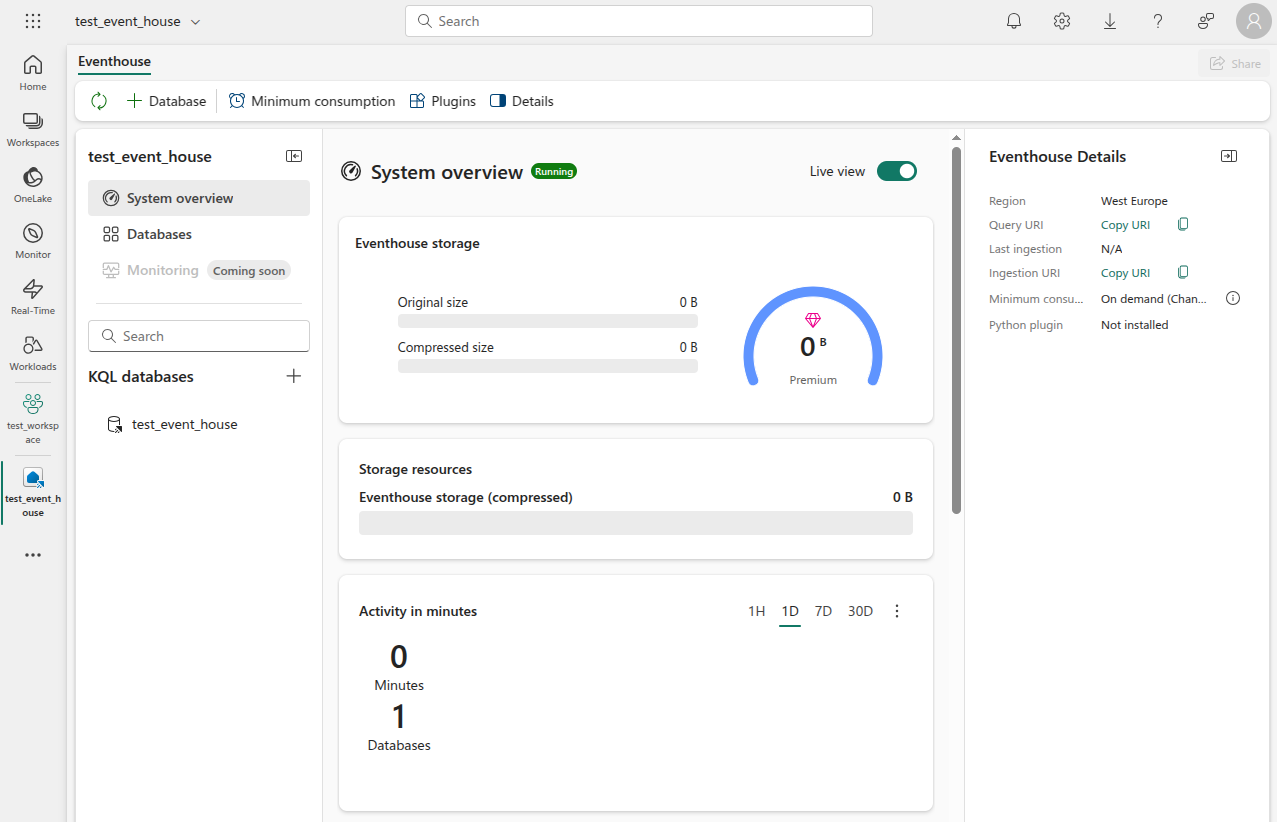Create a new Database from the toolbar
Viewport: 1277px width, 822px height.
[166, 100]
